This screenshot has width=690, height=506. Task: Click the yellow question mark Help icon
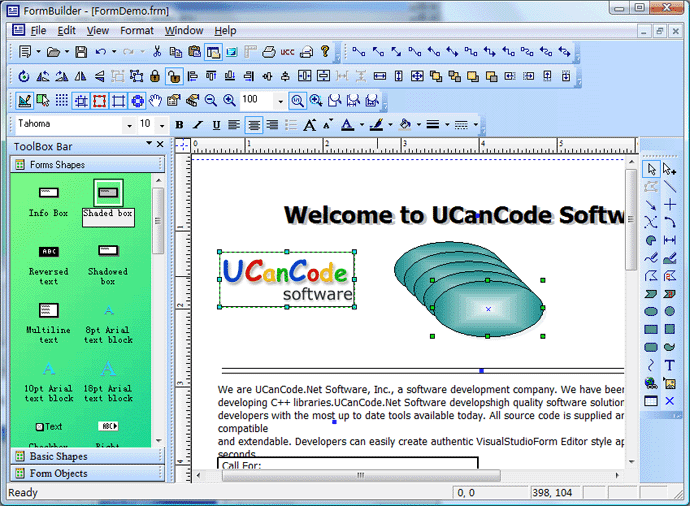[325, 51]
